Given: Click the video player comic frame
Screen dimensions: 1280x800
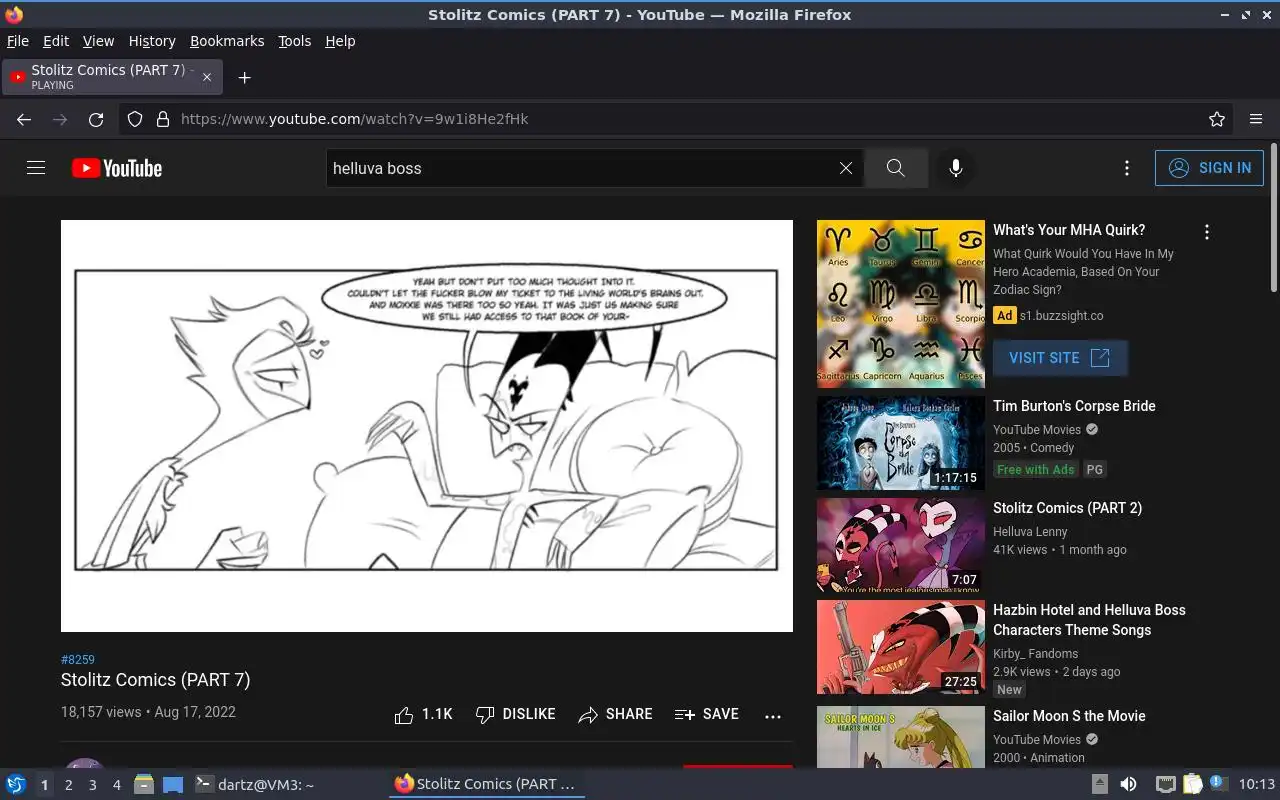Looking at the screenshot, I should tap(427, 426).
